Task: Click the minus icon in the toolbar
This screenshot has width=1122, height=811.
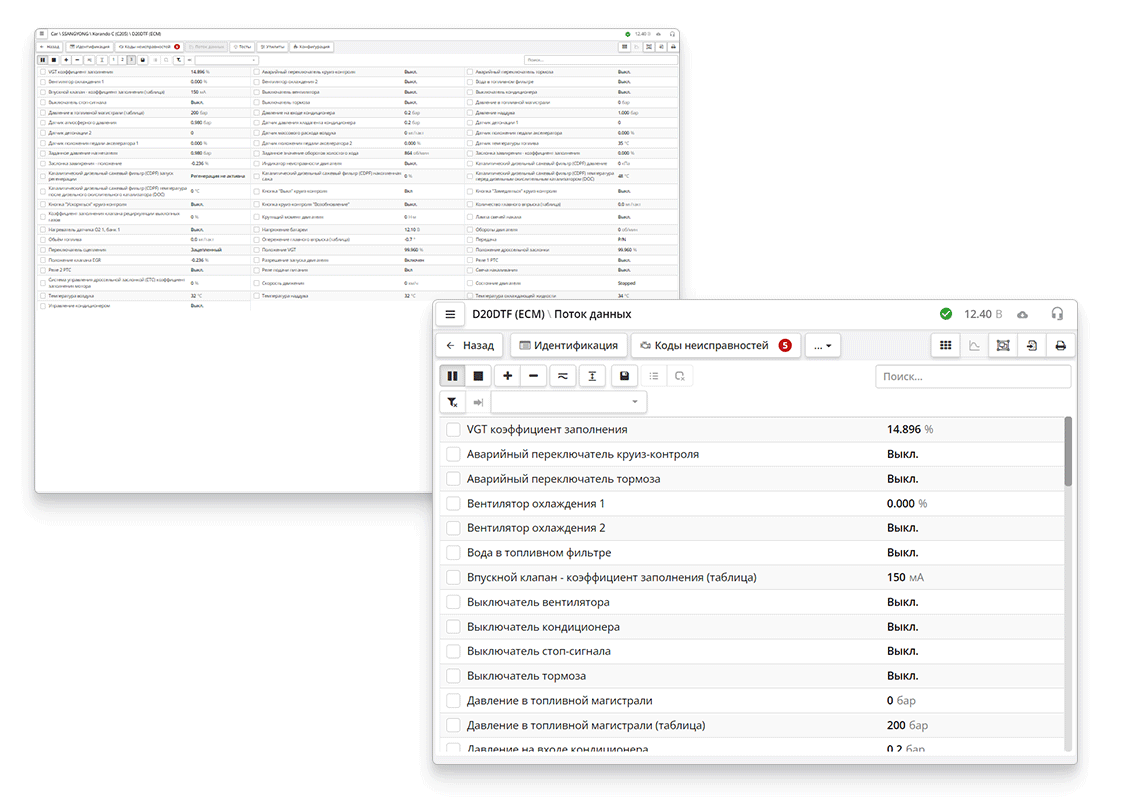Action: (533, 376)
